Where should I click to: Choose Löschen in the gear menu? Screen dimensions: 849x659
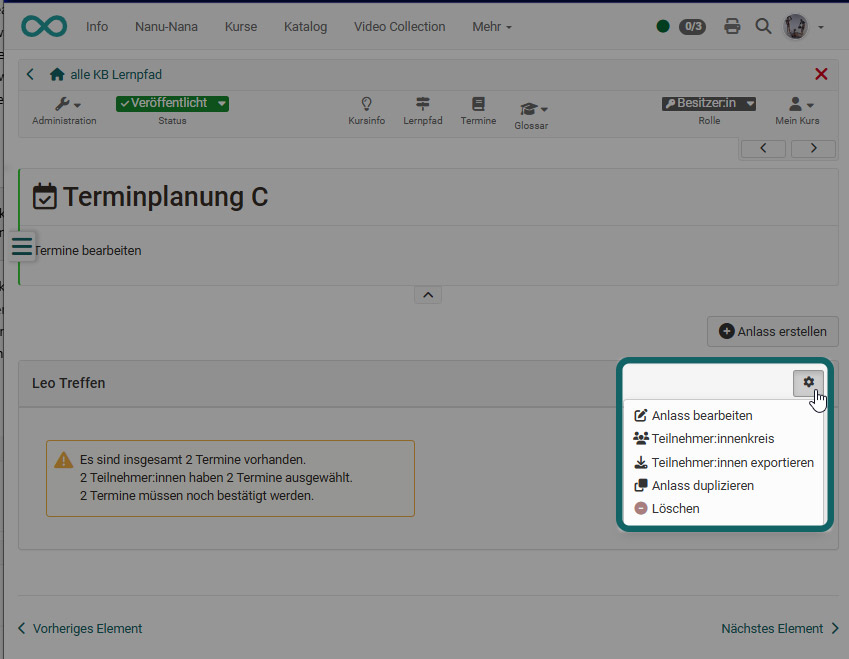[667, 508]
